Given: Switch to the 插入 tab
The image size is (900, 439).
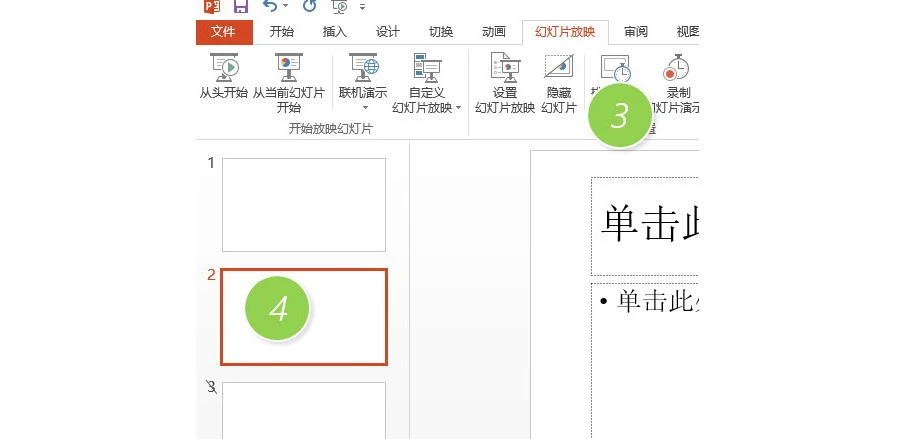Looking at the screenshot, I should [335, 32].
